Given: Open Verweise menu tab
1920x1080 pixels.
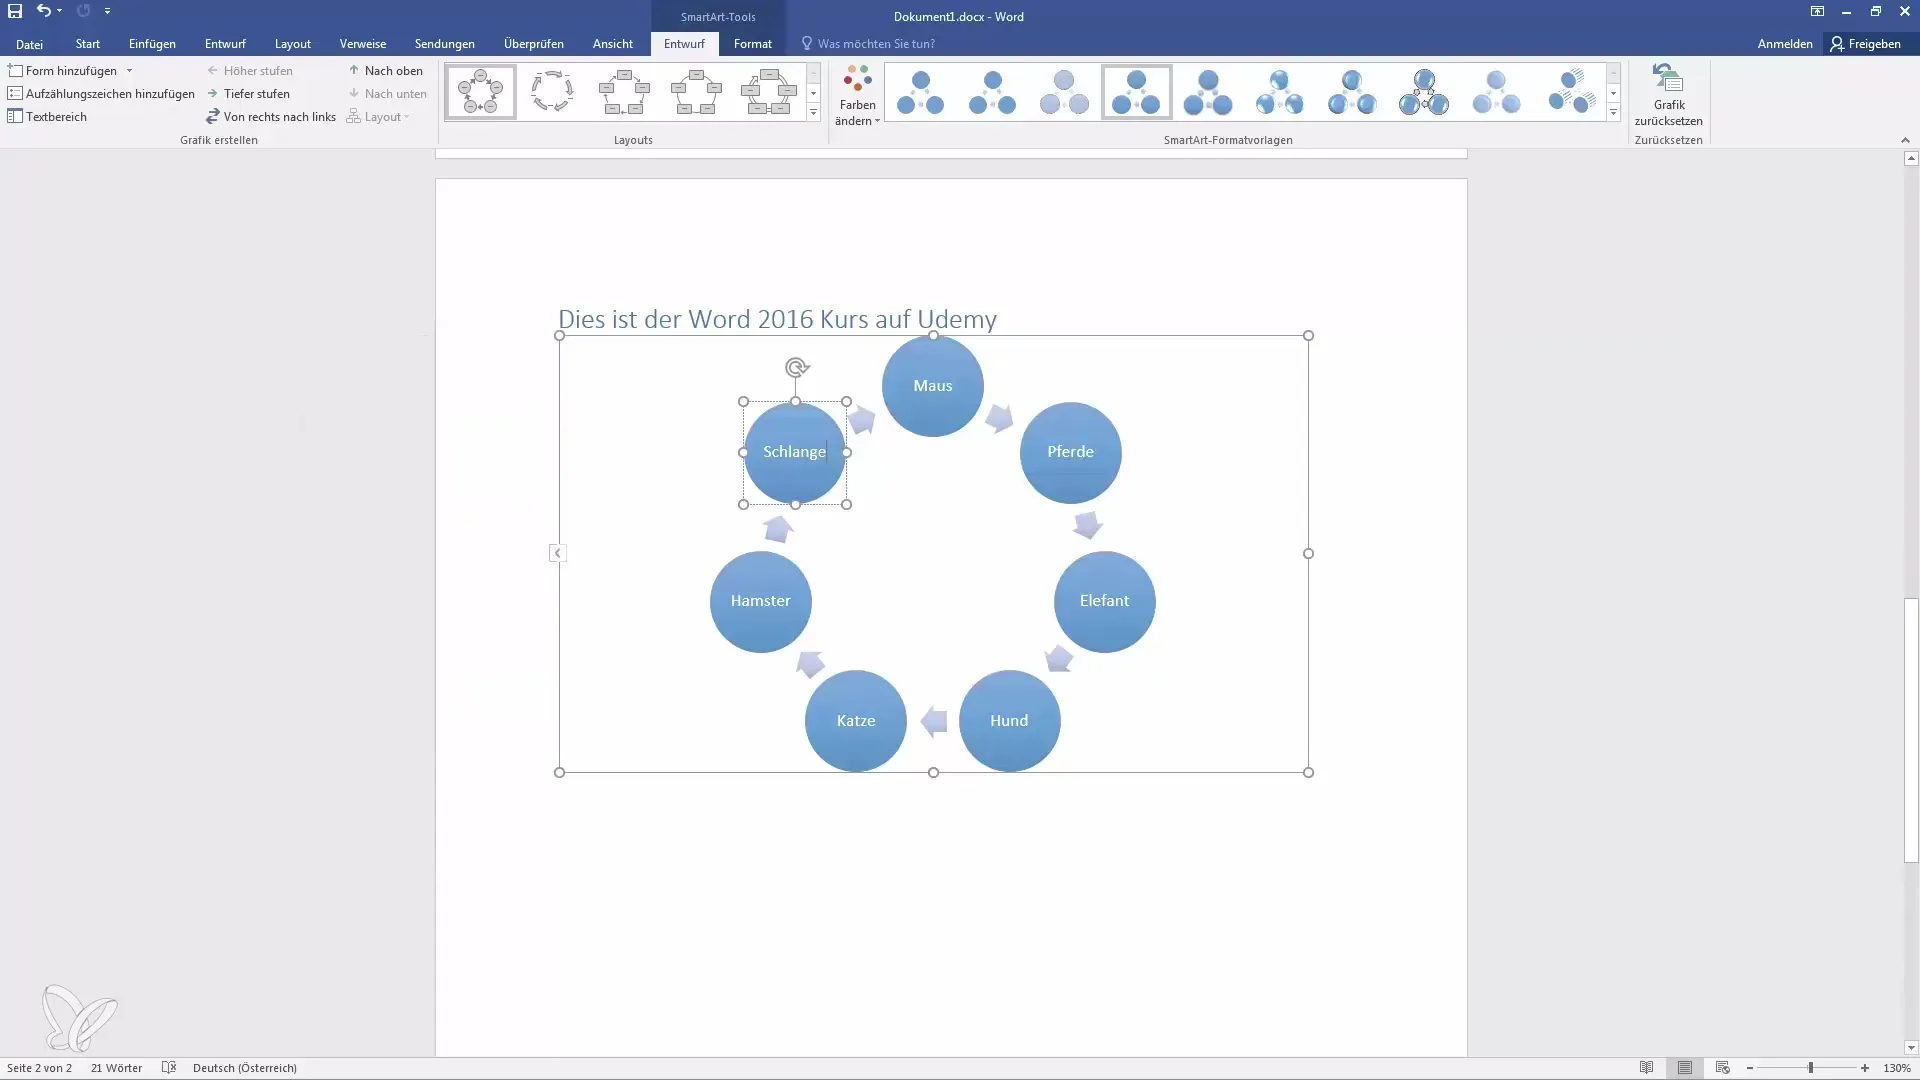Looking at the screenshot, I should point(363,44).
